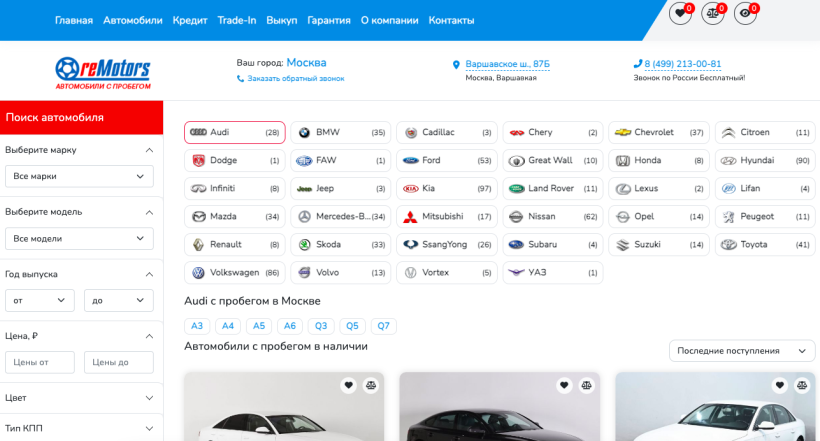Choose the Volkswagen brand tile
Viewport: 820px width, 441px height.
[x=235, y=273]
